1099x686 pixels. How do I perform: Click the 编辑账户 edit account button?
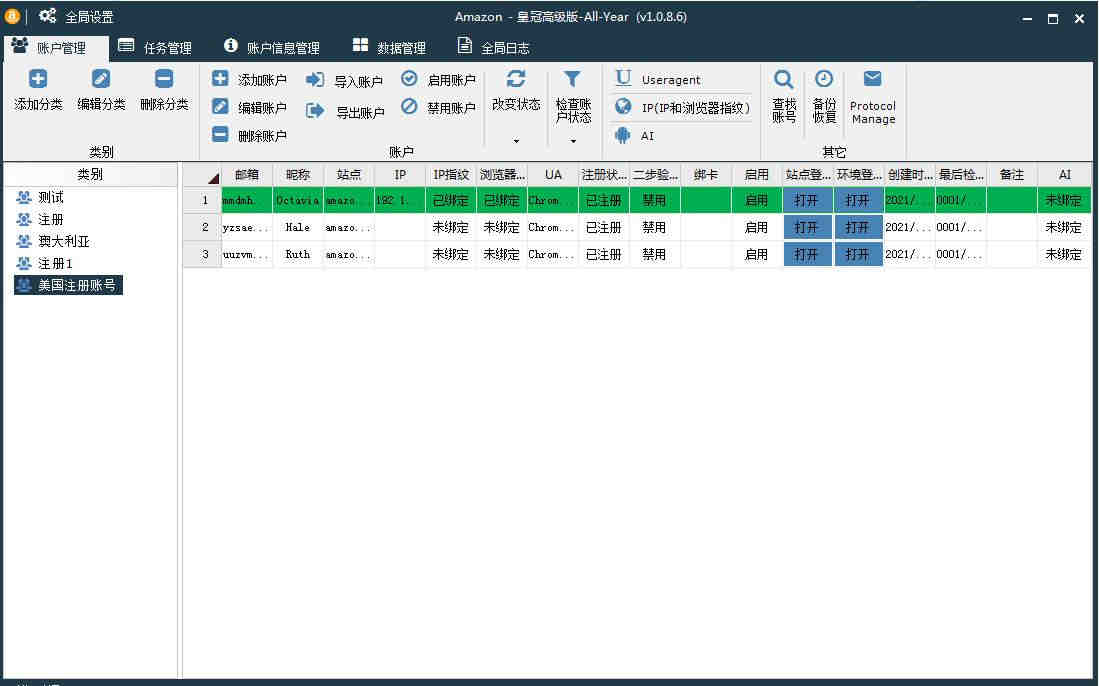coord(250,107)
